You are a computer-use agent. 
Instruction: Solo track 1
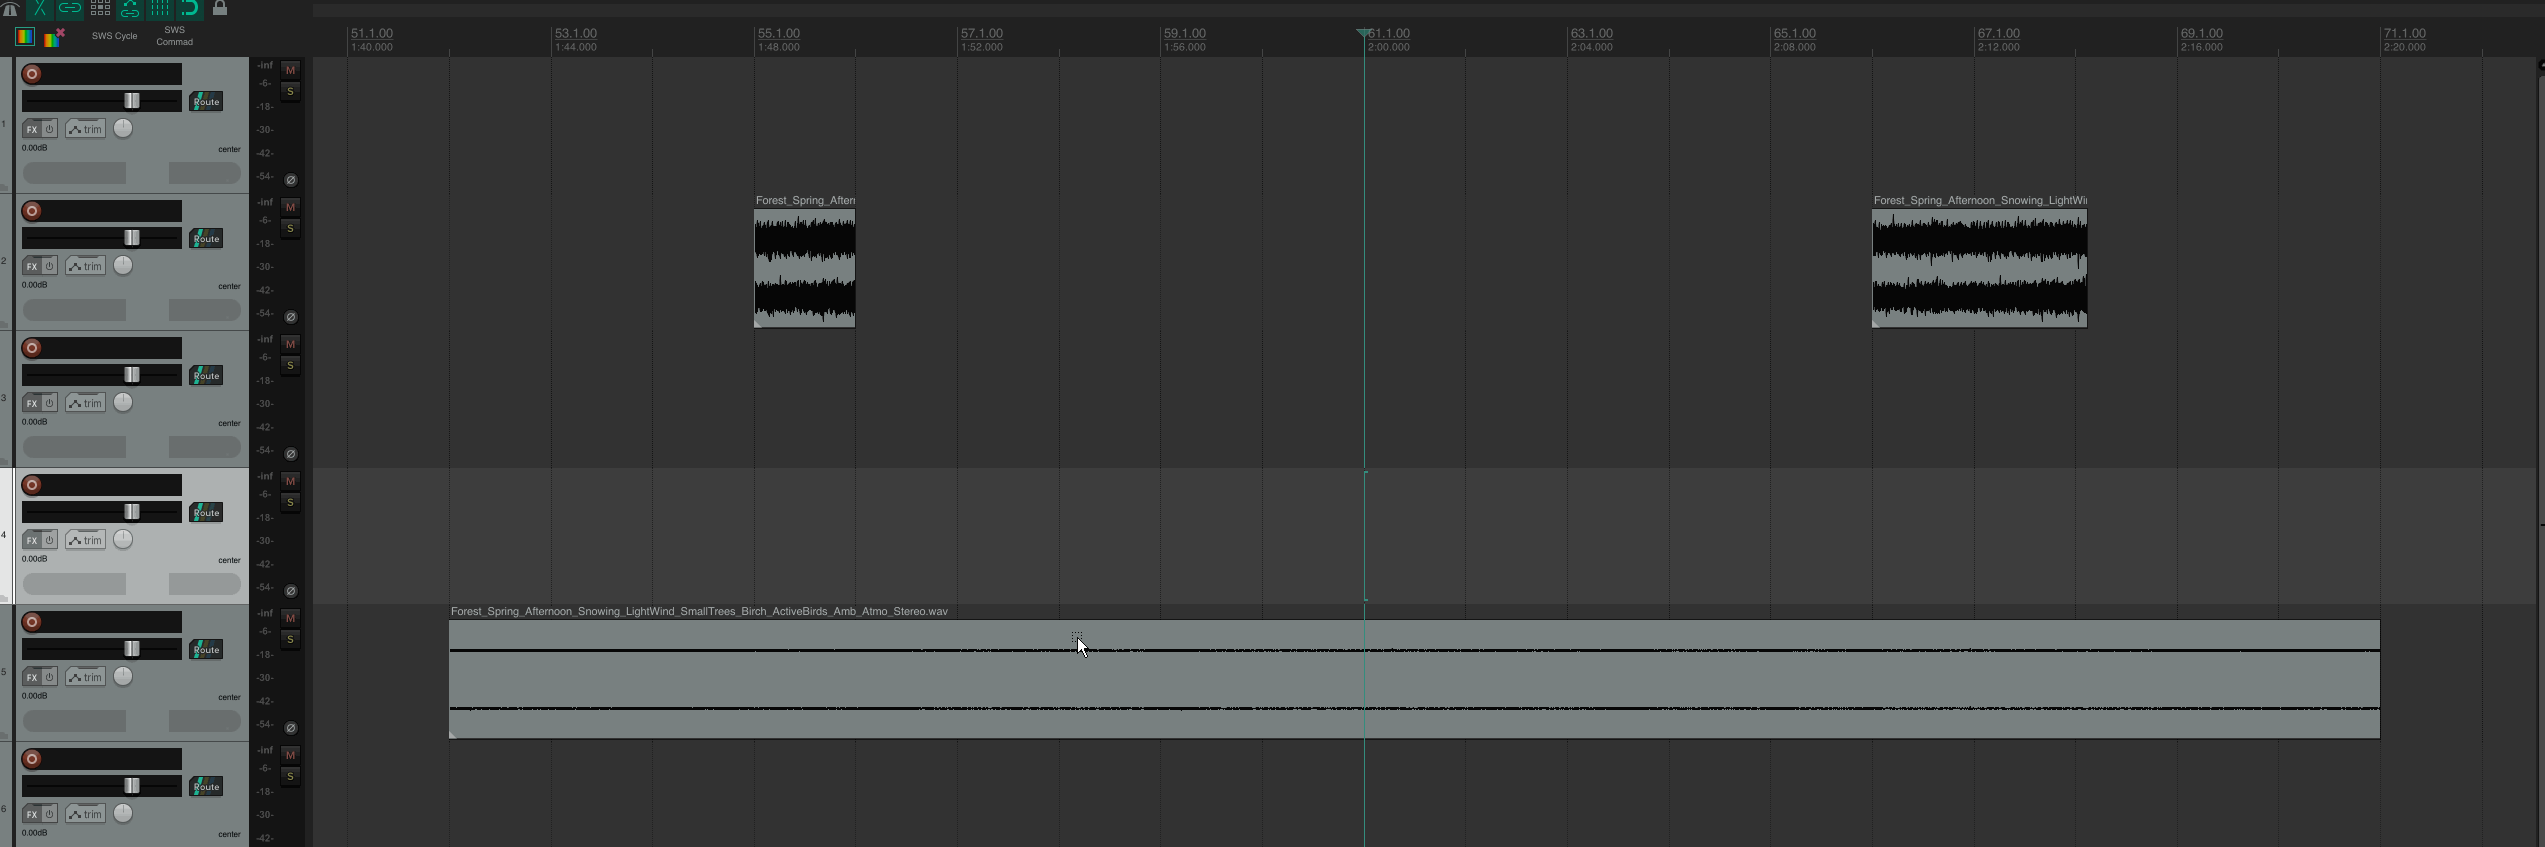tap(291, 92)
